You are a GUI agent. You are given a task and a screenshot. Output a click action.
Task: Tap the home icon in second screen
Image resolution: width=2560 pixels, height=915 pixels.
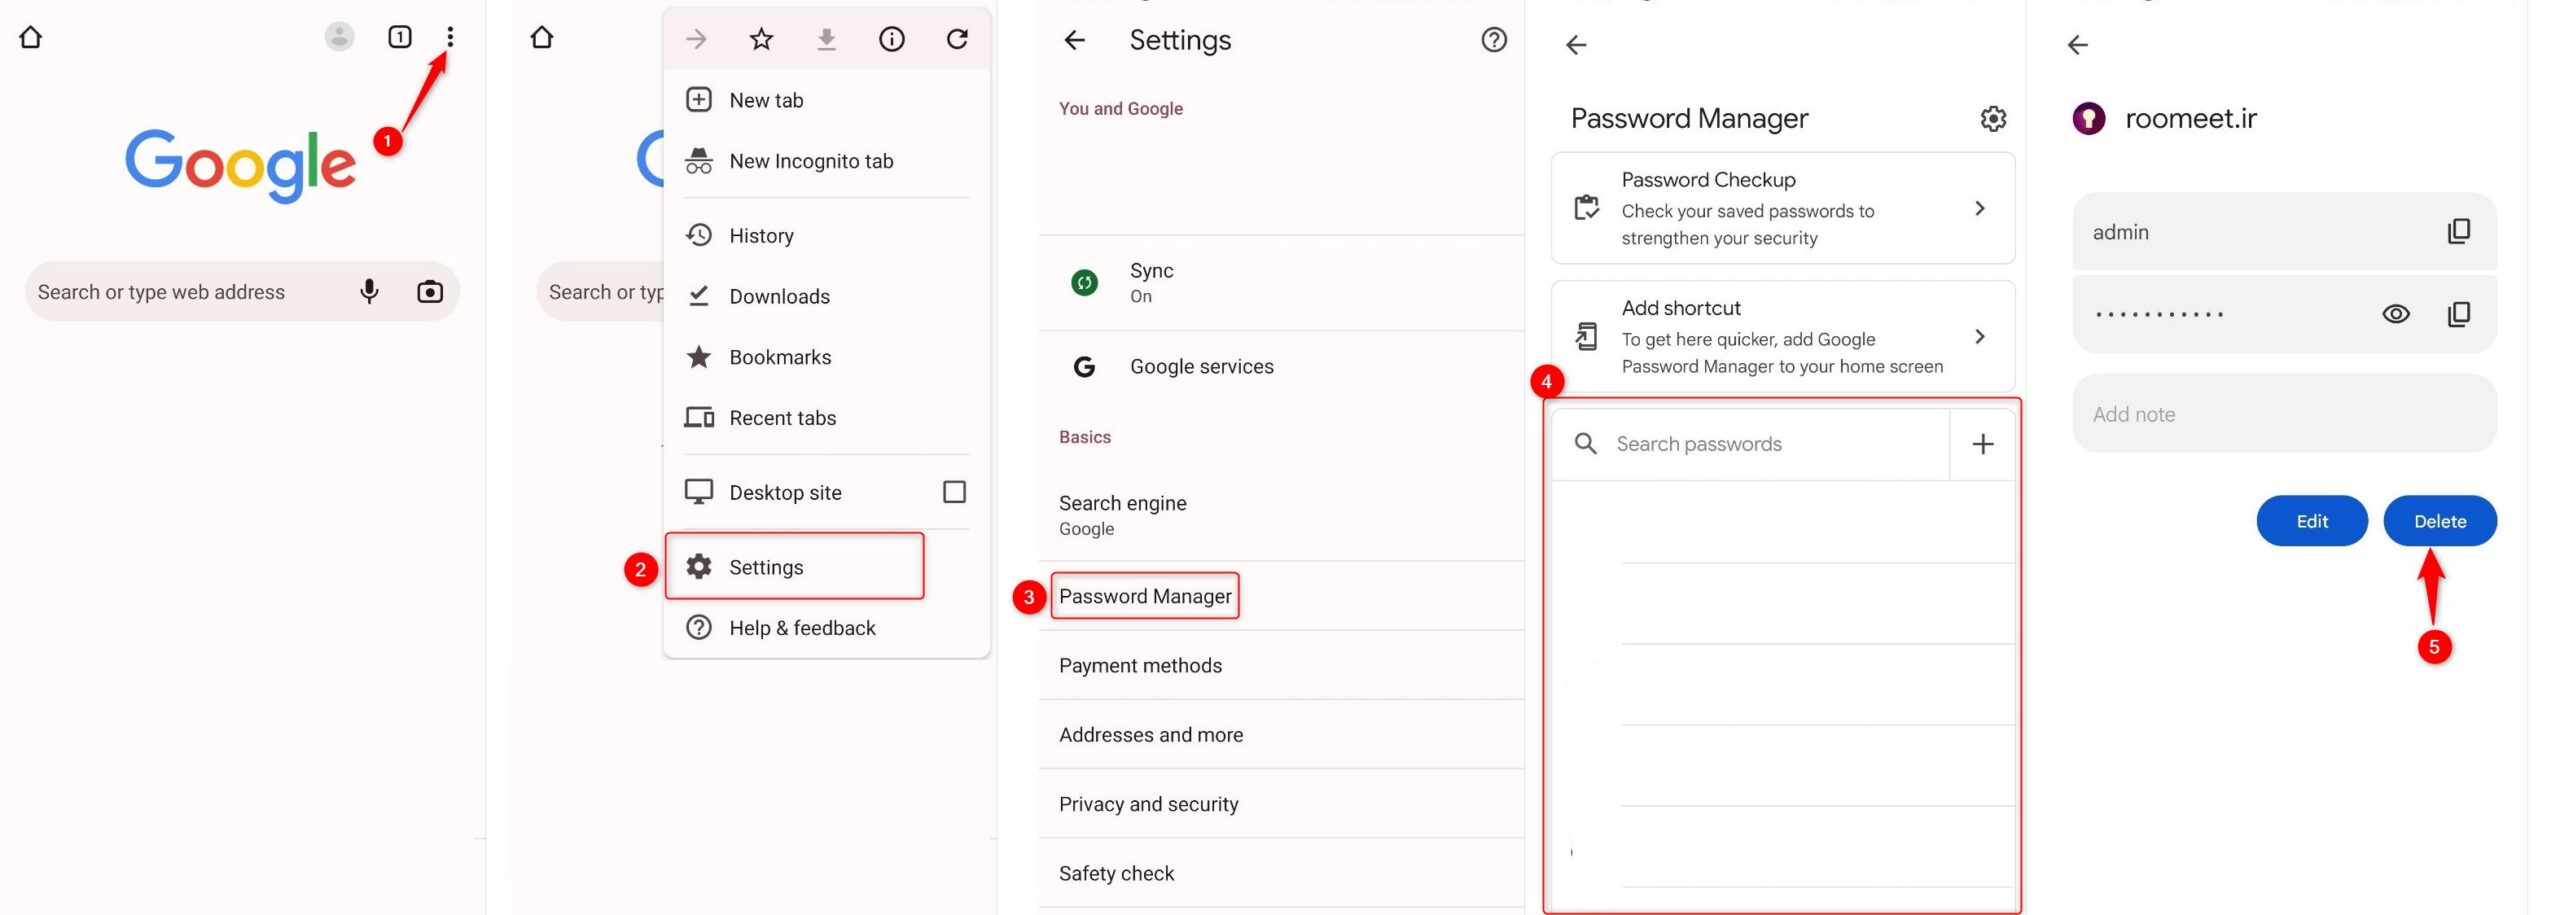pos(542,37)
